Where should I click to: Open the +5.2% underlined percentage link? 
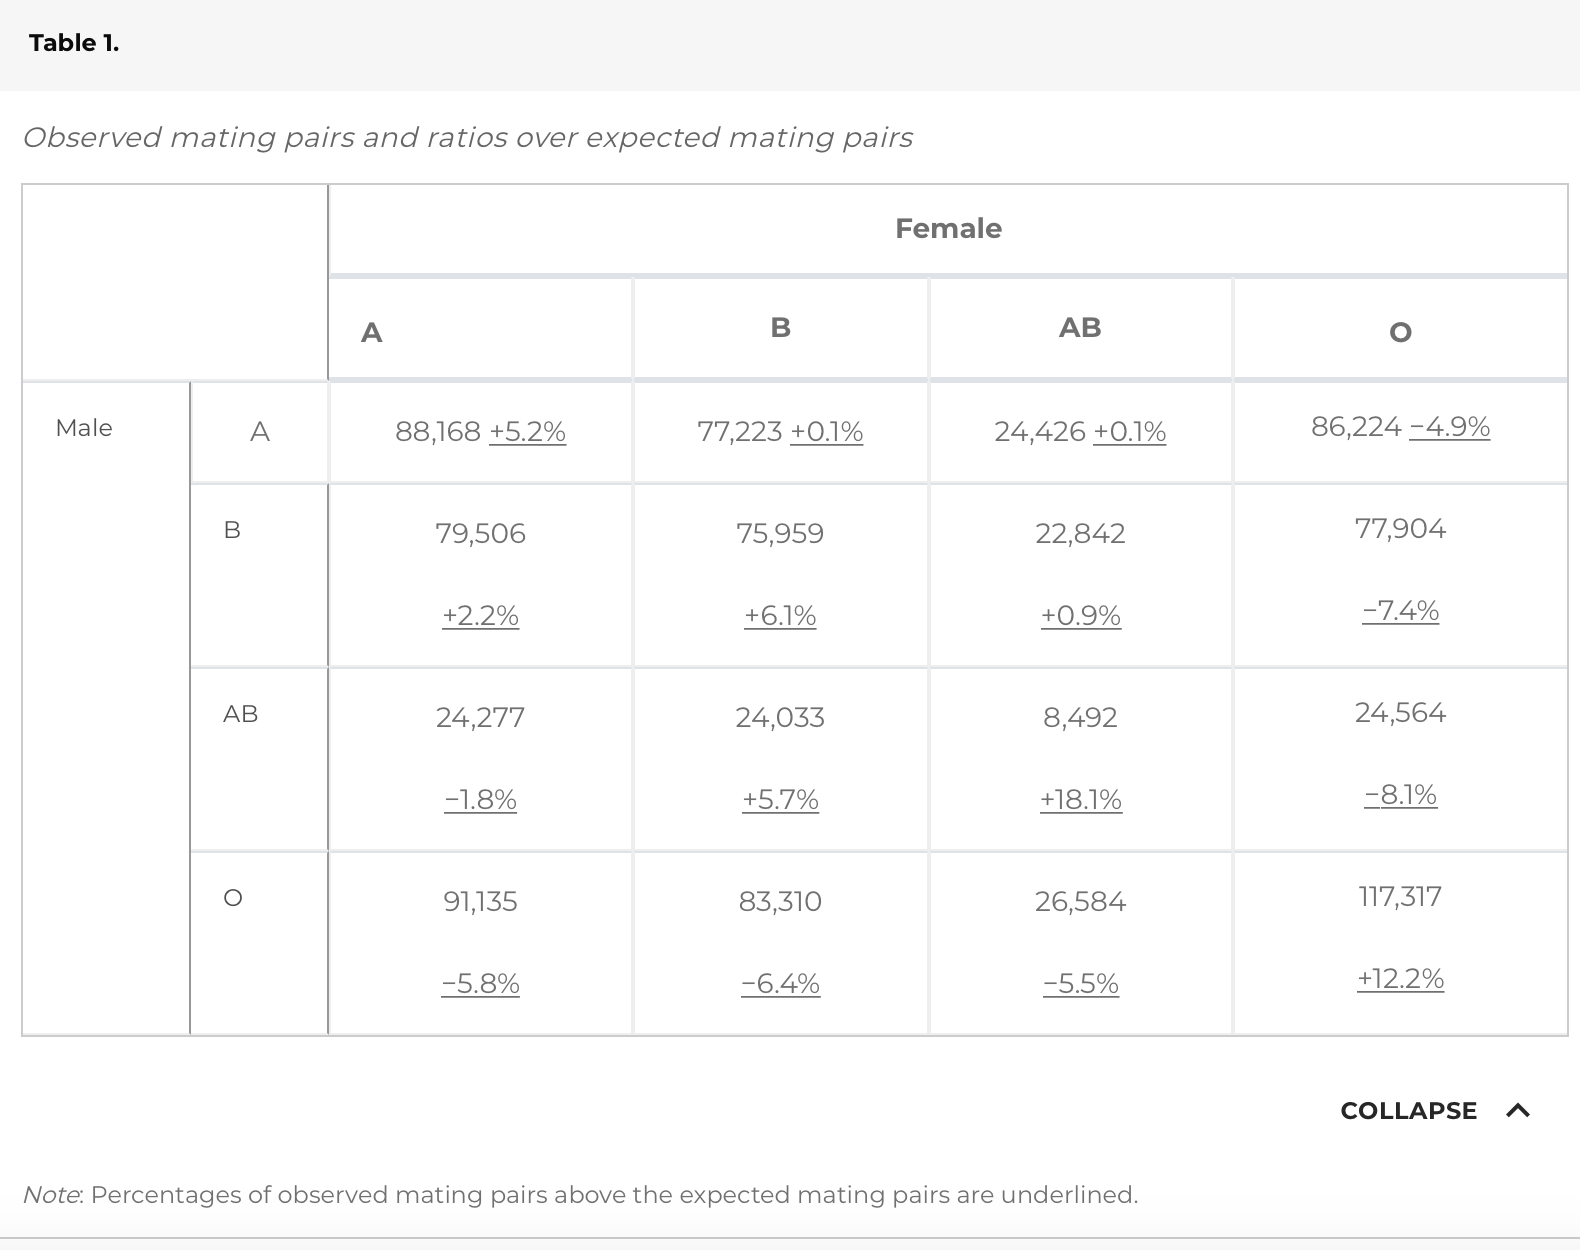[527, 432]
